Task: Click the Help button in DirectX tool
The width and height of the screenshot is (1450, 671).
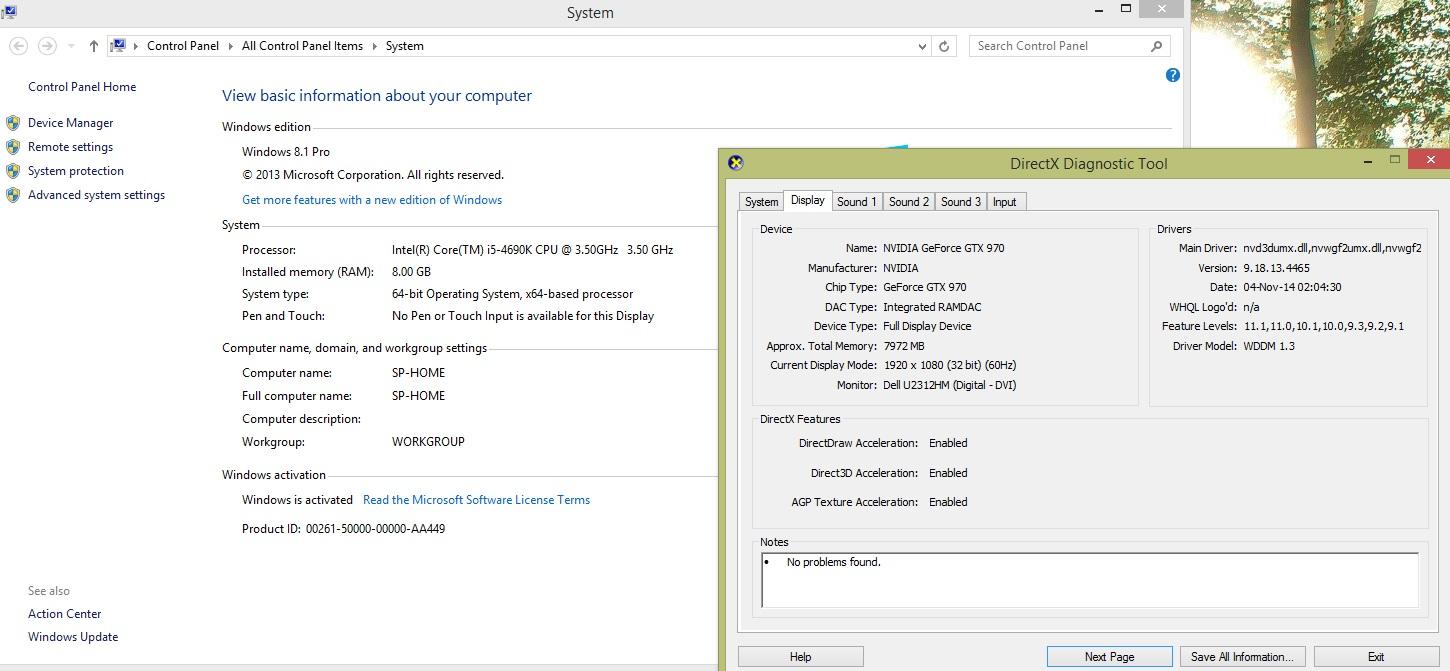Action: (x=800, y=657)
